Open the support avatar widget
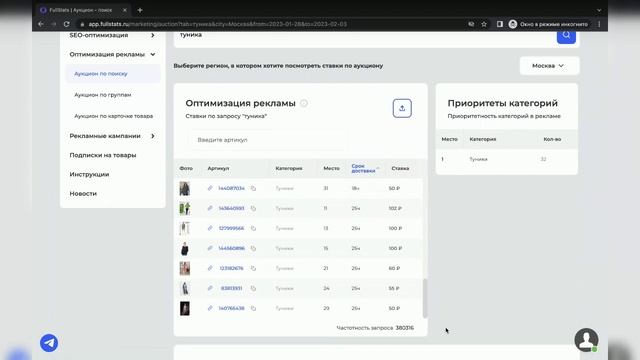 coord(587,340)
